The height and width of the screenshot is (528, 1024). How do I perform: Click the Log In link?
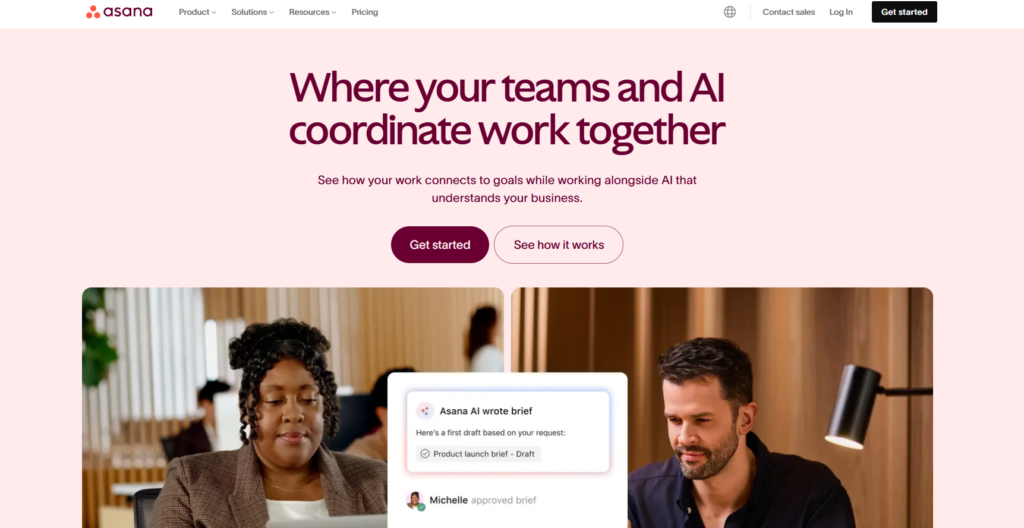[x=840, y=12]
